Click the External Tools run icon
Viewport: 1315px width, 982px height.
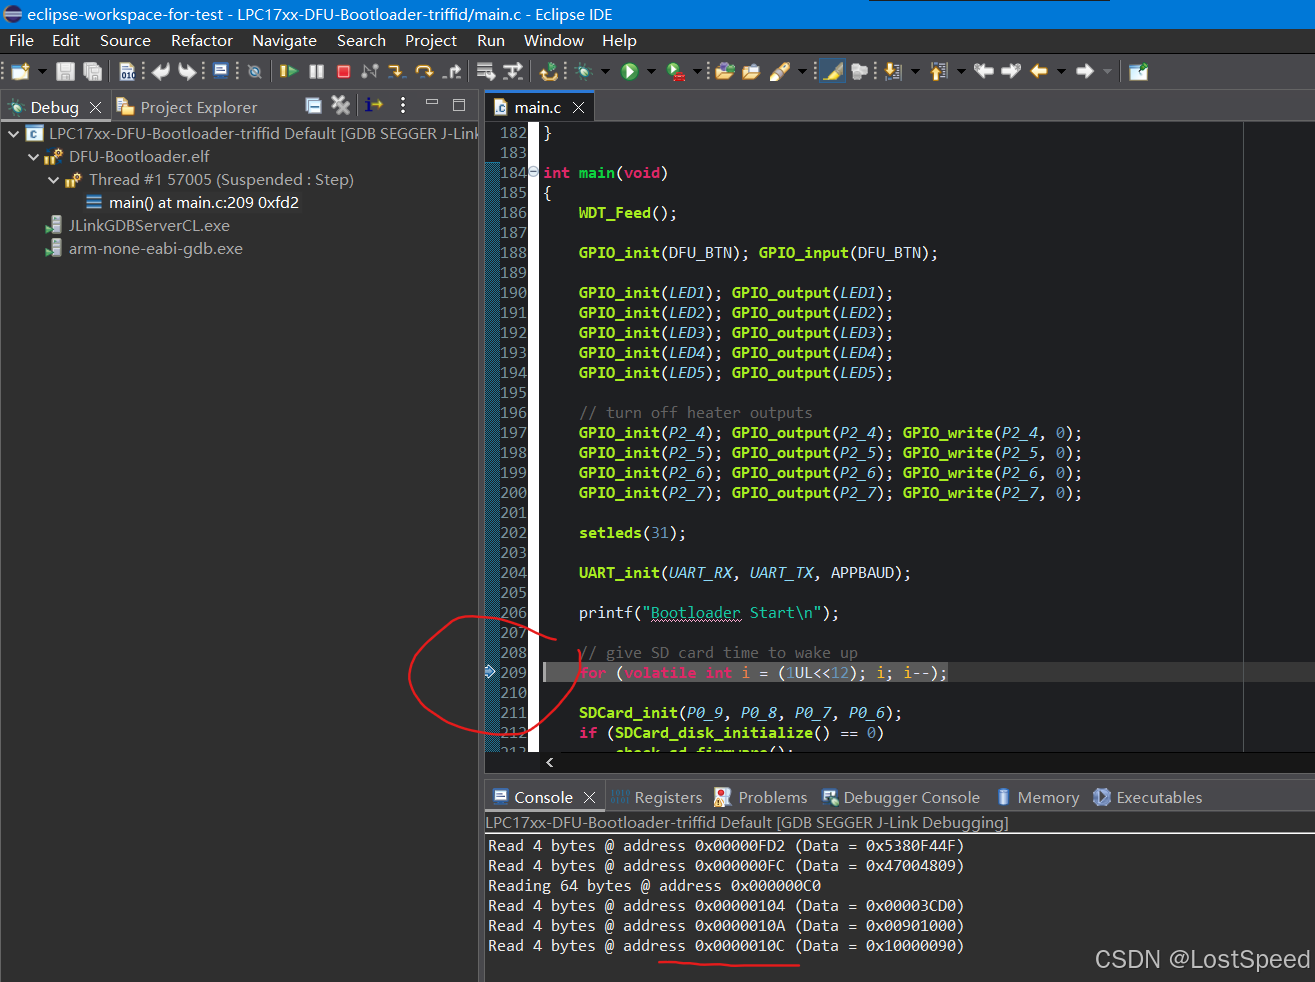(x=677, y=71)
